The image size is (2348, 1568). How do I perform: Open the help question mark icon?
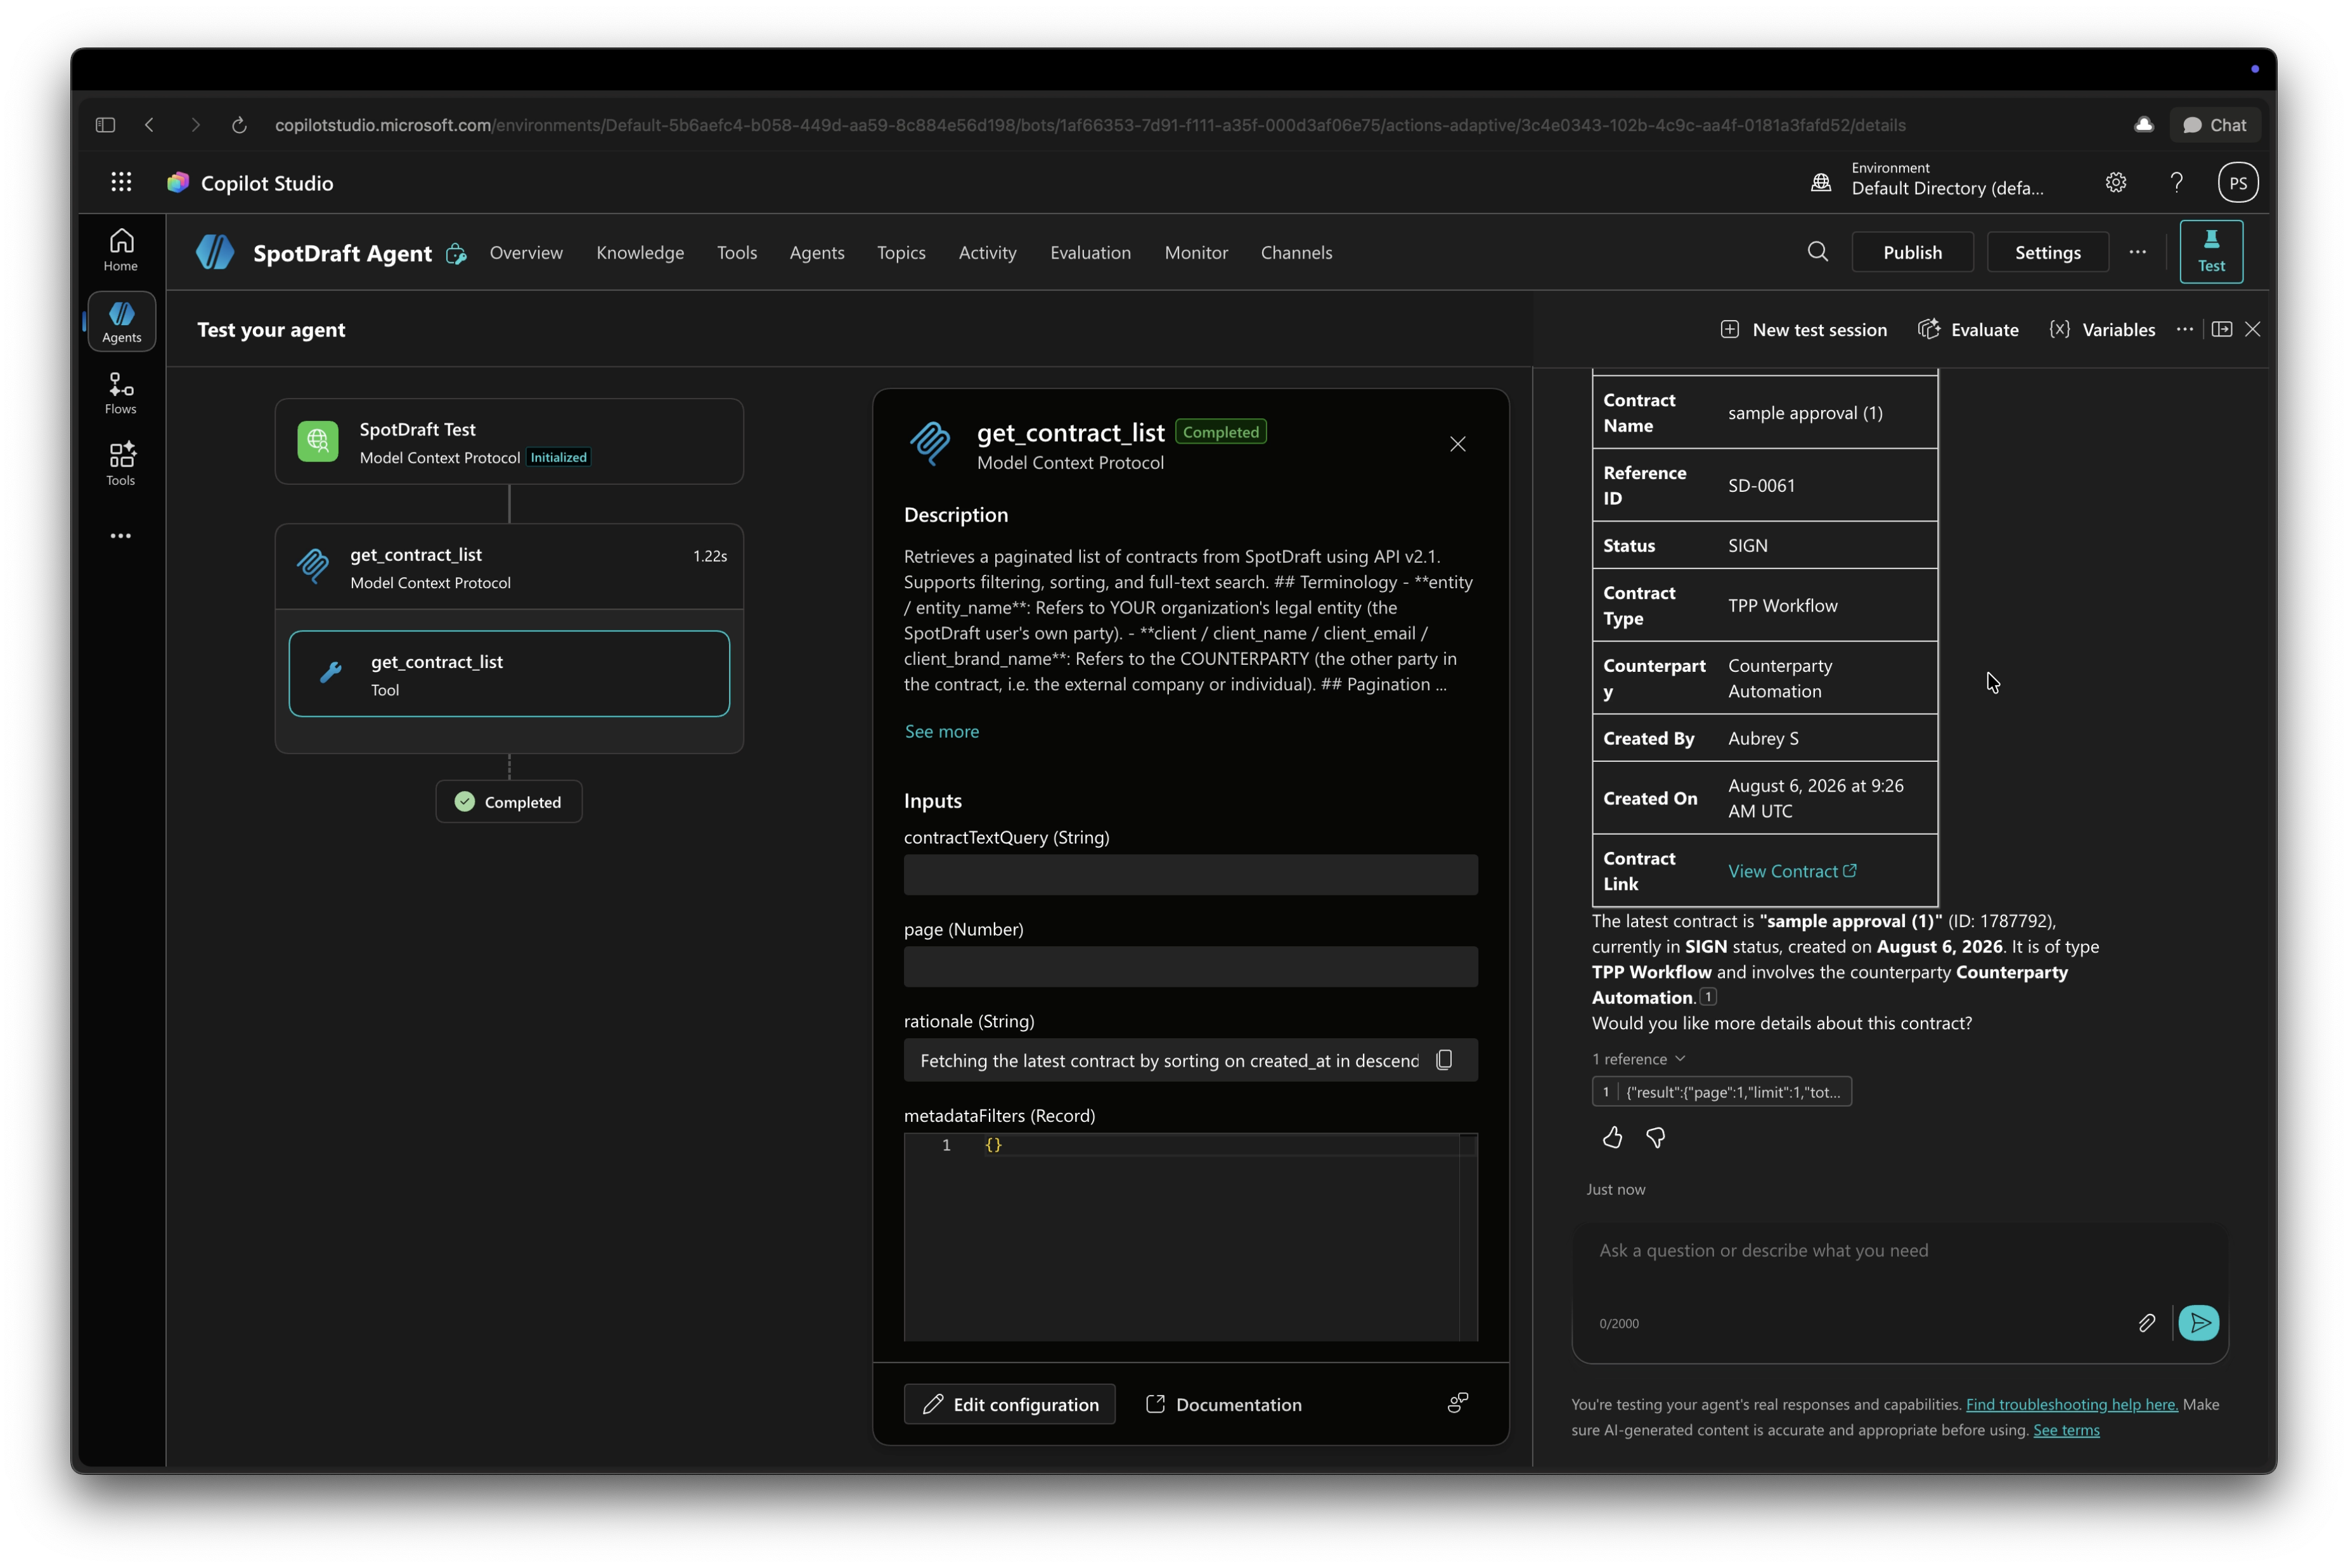pyautogui.click(x=2176, y=183)
